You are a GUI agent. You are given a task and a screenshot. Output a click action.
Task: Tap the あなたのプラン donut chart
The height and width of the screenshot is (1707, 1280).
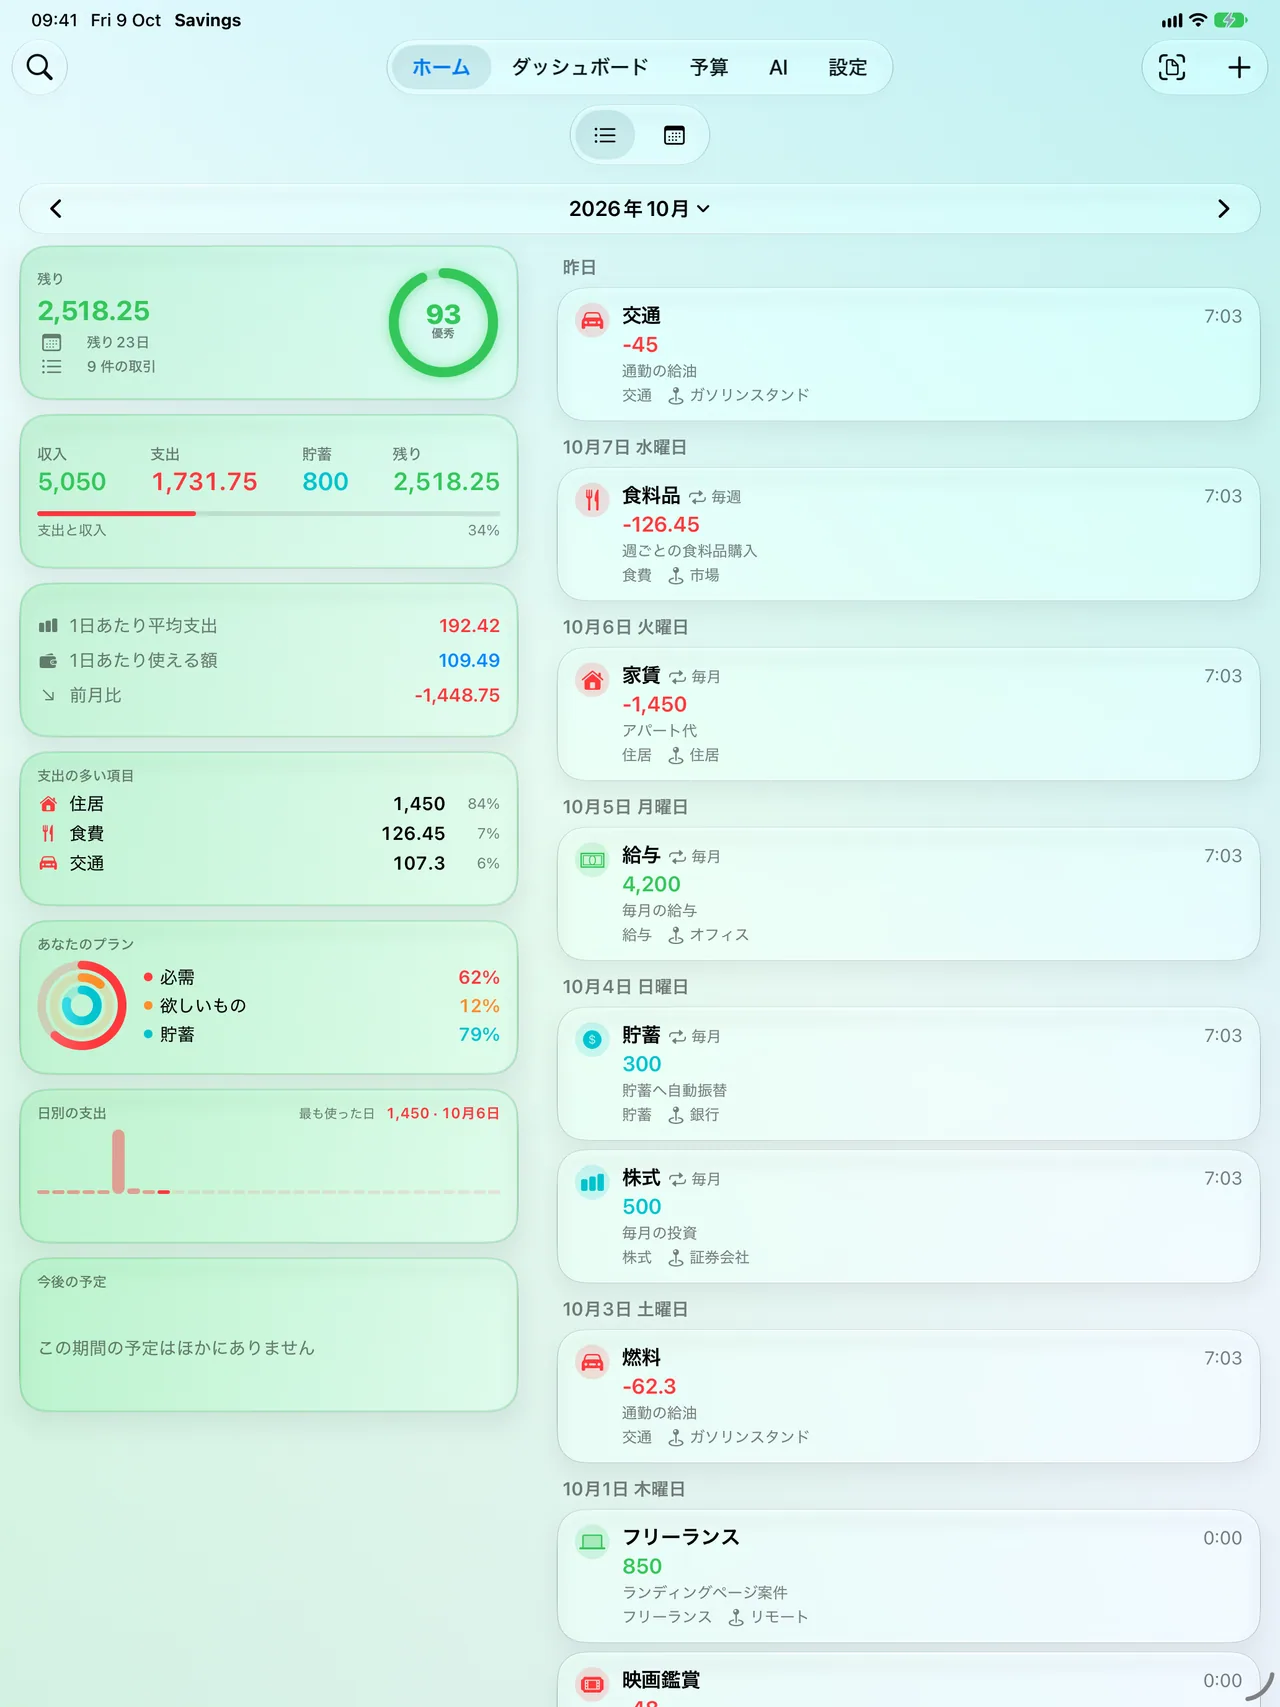click(82, 1006)
